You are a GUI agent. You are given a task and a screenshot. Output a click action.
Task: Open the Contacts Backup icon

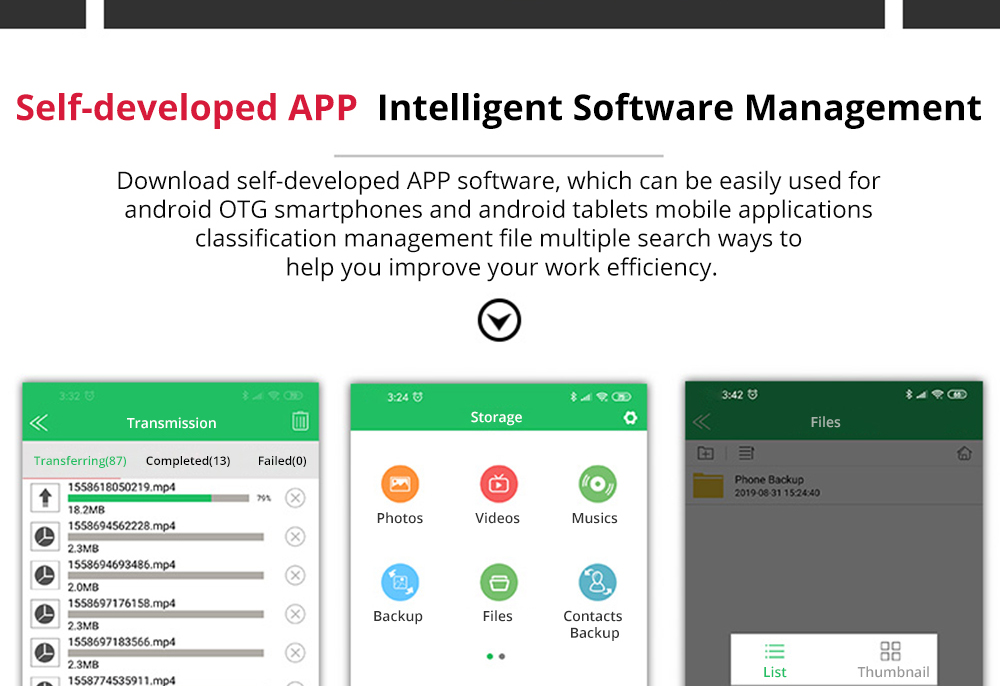point(596,582)
